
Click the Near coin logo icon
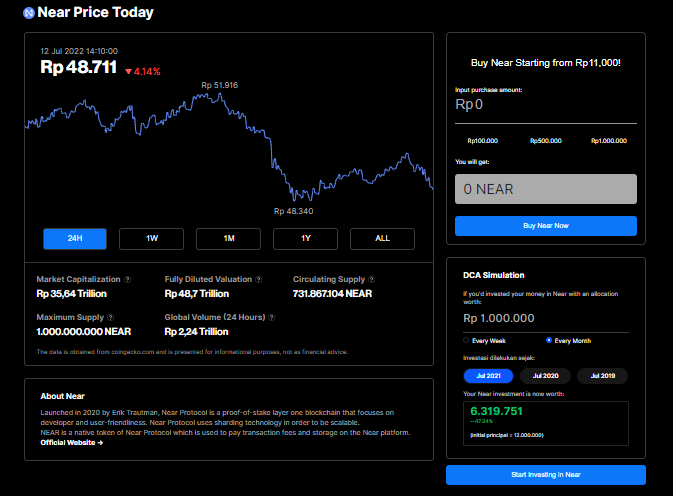[x=29, y=13]
